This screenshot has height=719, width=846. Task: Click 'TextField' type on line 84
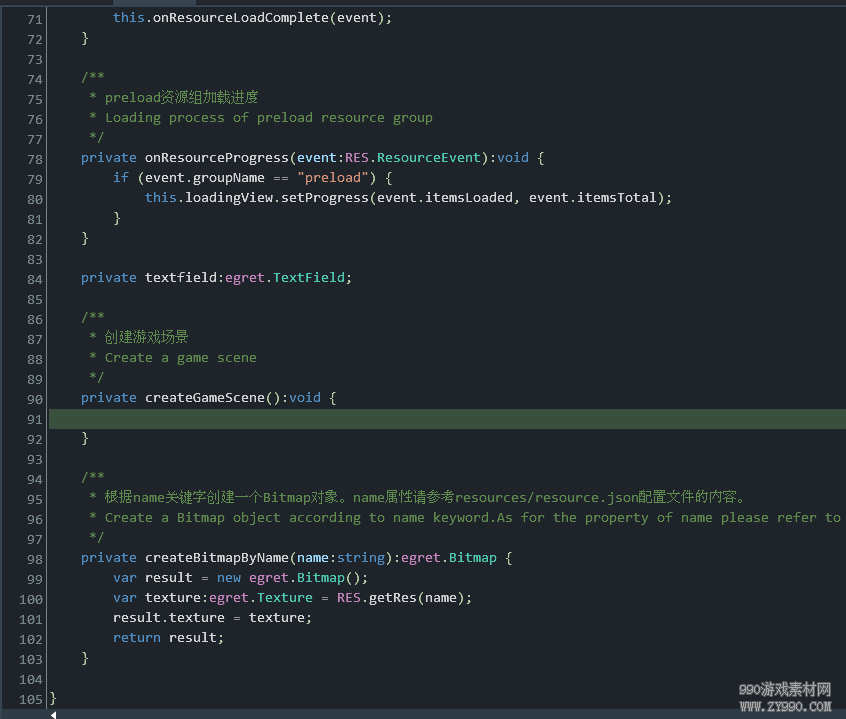pos(309,277)
